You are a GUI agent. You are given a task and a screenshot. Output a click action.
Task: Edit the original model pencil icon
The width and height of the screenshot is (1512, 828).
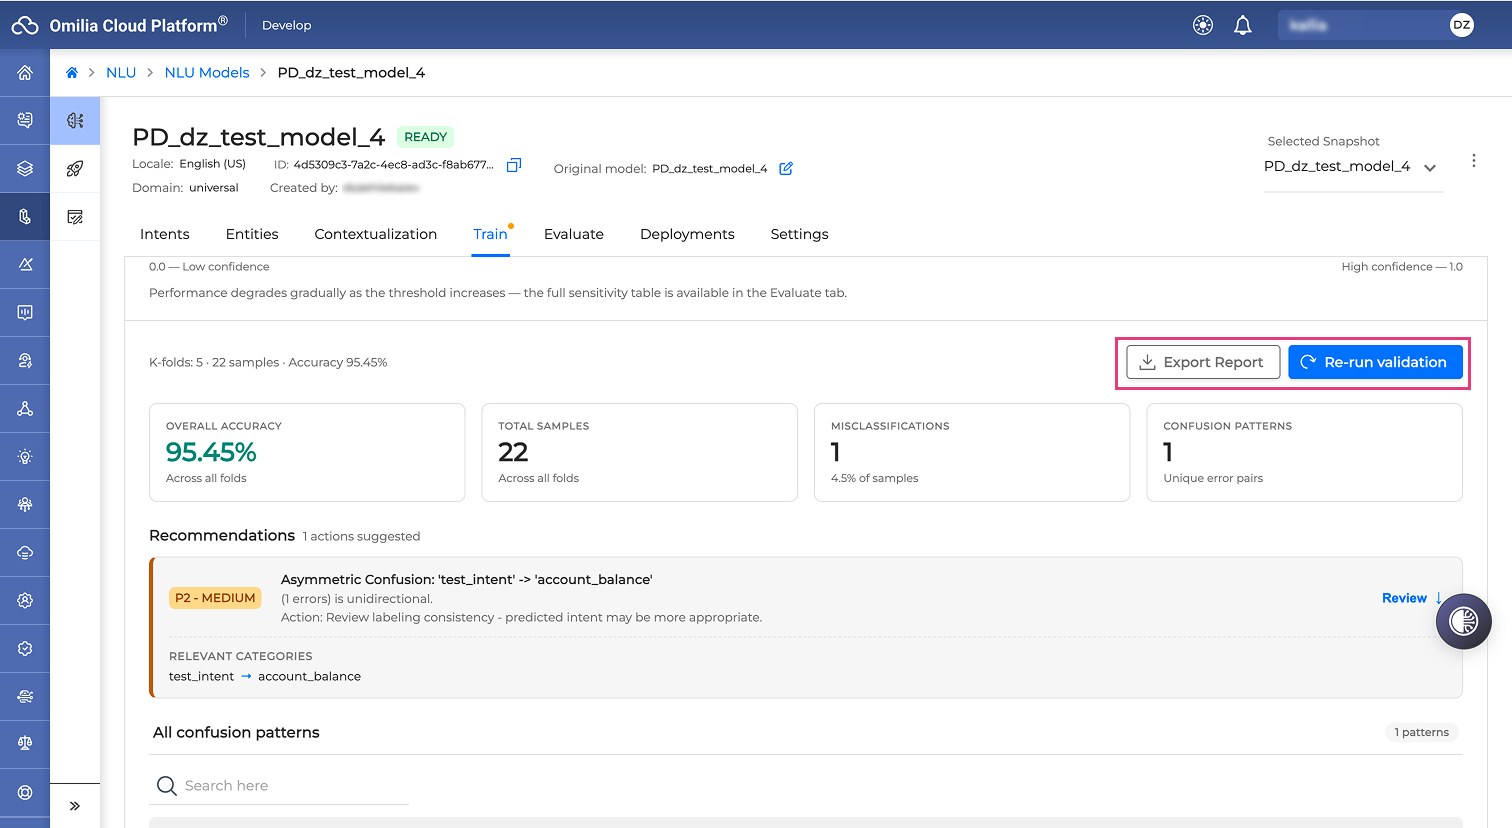pyautogui.click(x=786, y=168)
